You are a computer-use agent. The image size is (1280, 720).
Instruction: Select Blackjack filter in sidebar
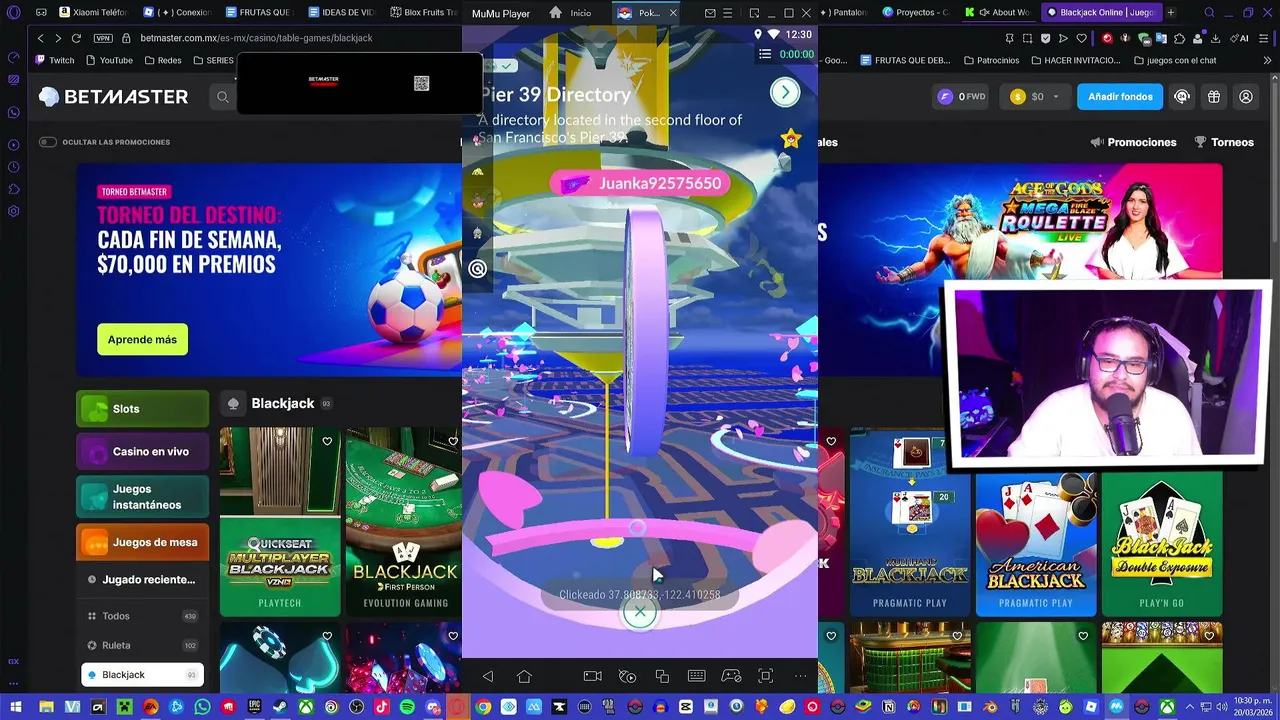pyautogui.click(x=142, y=675)
